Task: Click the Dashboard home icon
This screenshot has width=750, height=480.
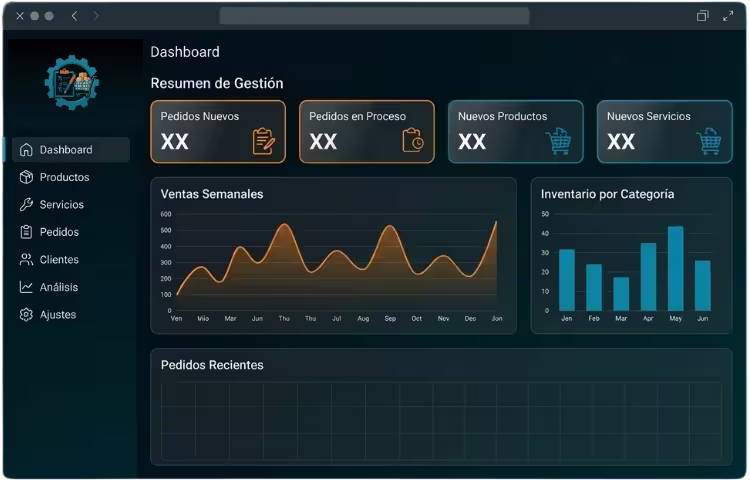Action: click(26, 150)
